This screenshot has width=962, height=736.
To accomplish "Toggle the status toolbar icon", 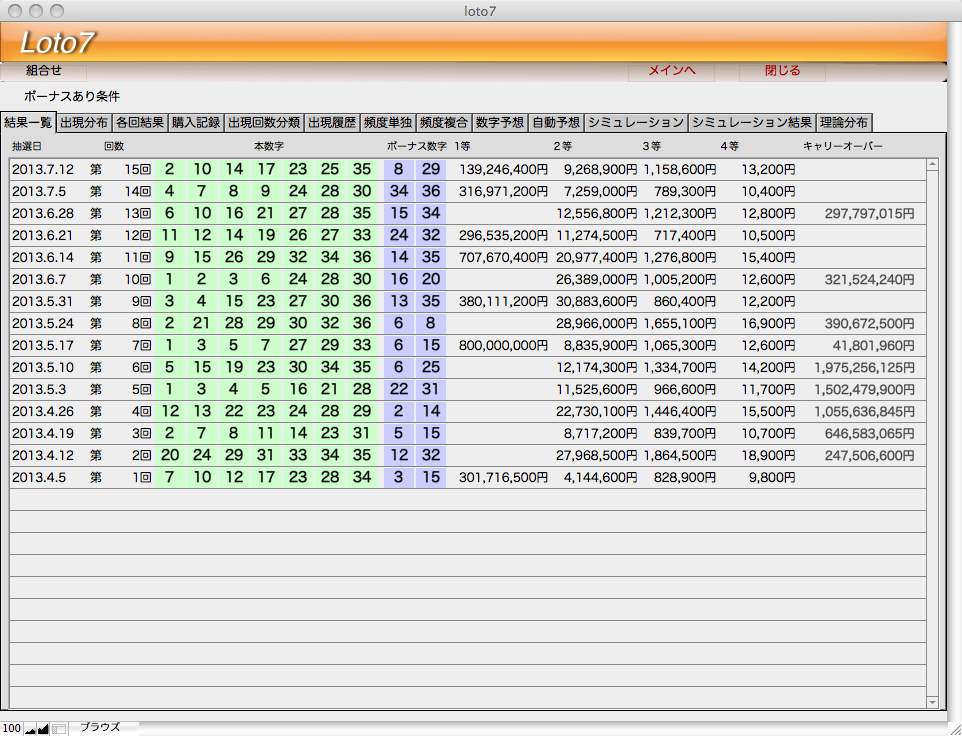I will pos(59,729).
